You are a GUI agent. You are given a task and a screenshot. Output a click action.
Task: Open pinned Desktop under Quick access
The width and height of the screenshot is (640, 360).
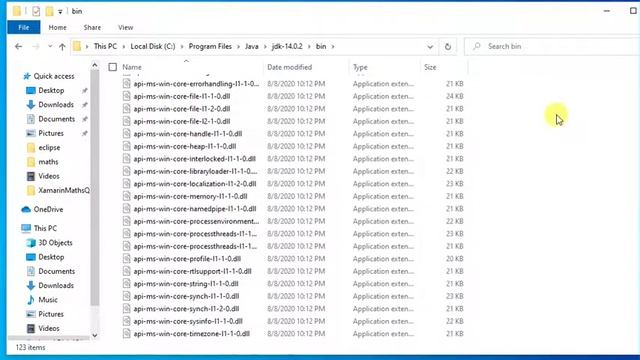(x=51, y=90)
